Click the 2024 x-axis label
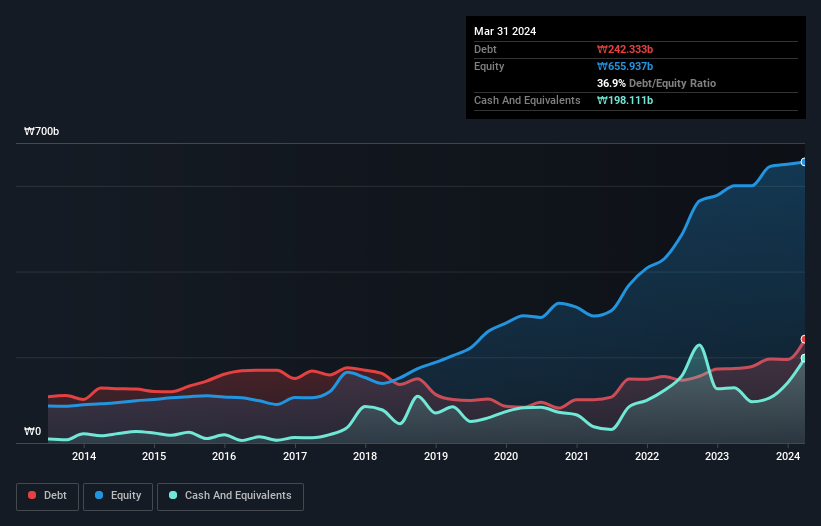The height and width of the screenshot is (526, 821). click(787, 456)
